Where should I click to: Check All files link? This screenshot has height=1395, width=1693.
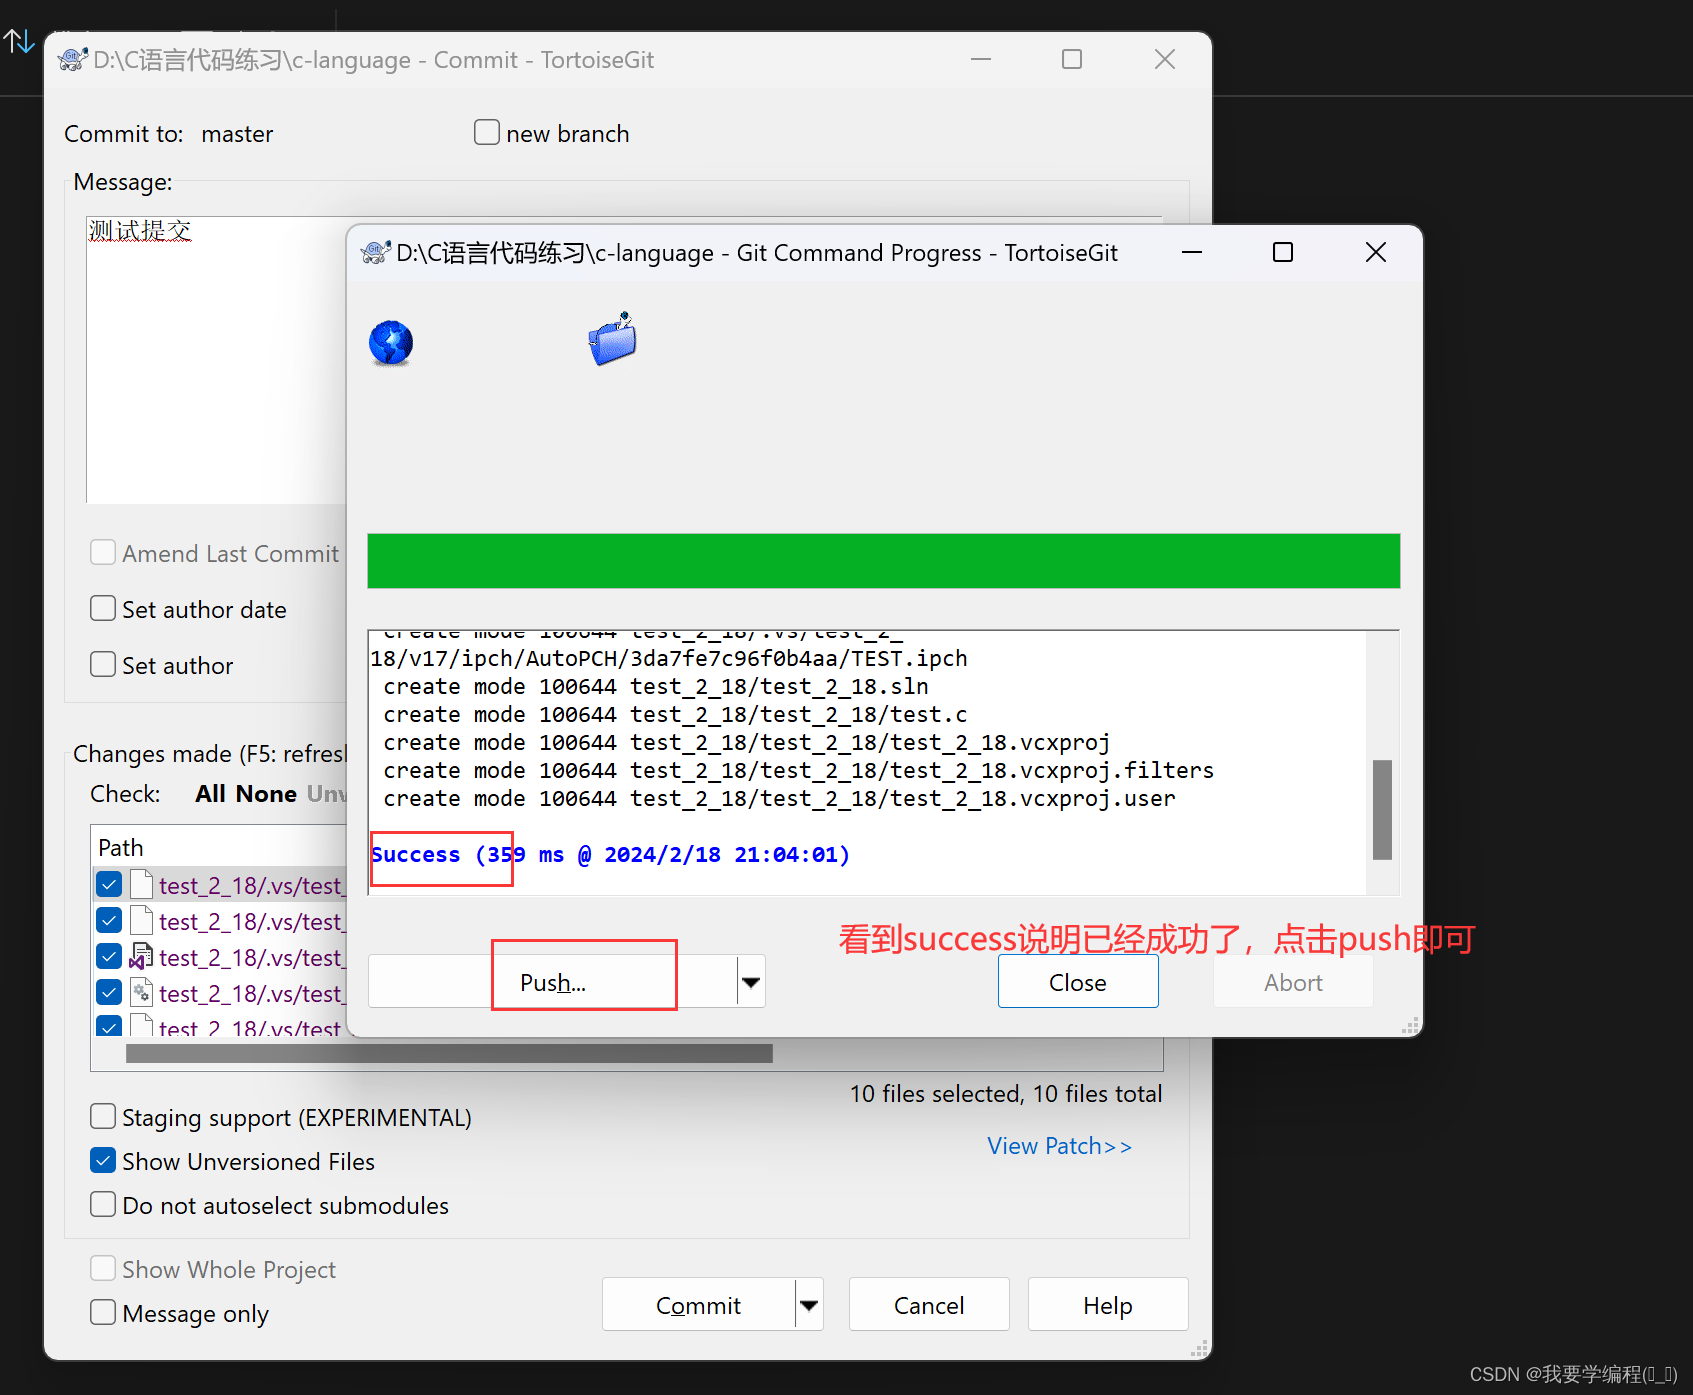tap(210, 794)
